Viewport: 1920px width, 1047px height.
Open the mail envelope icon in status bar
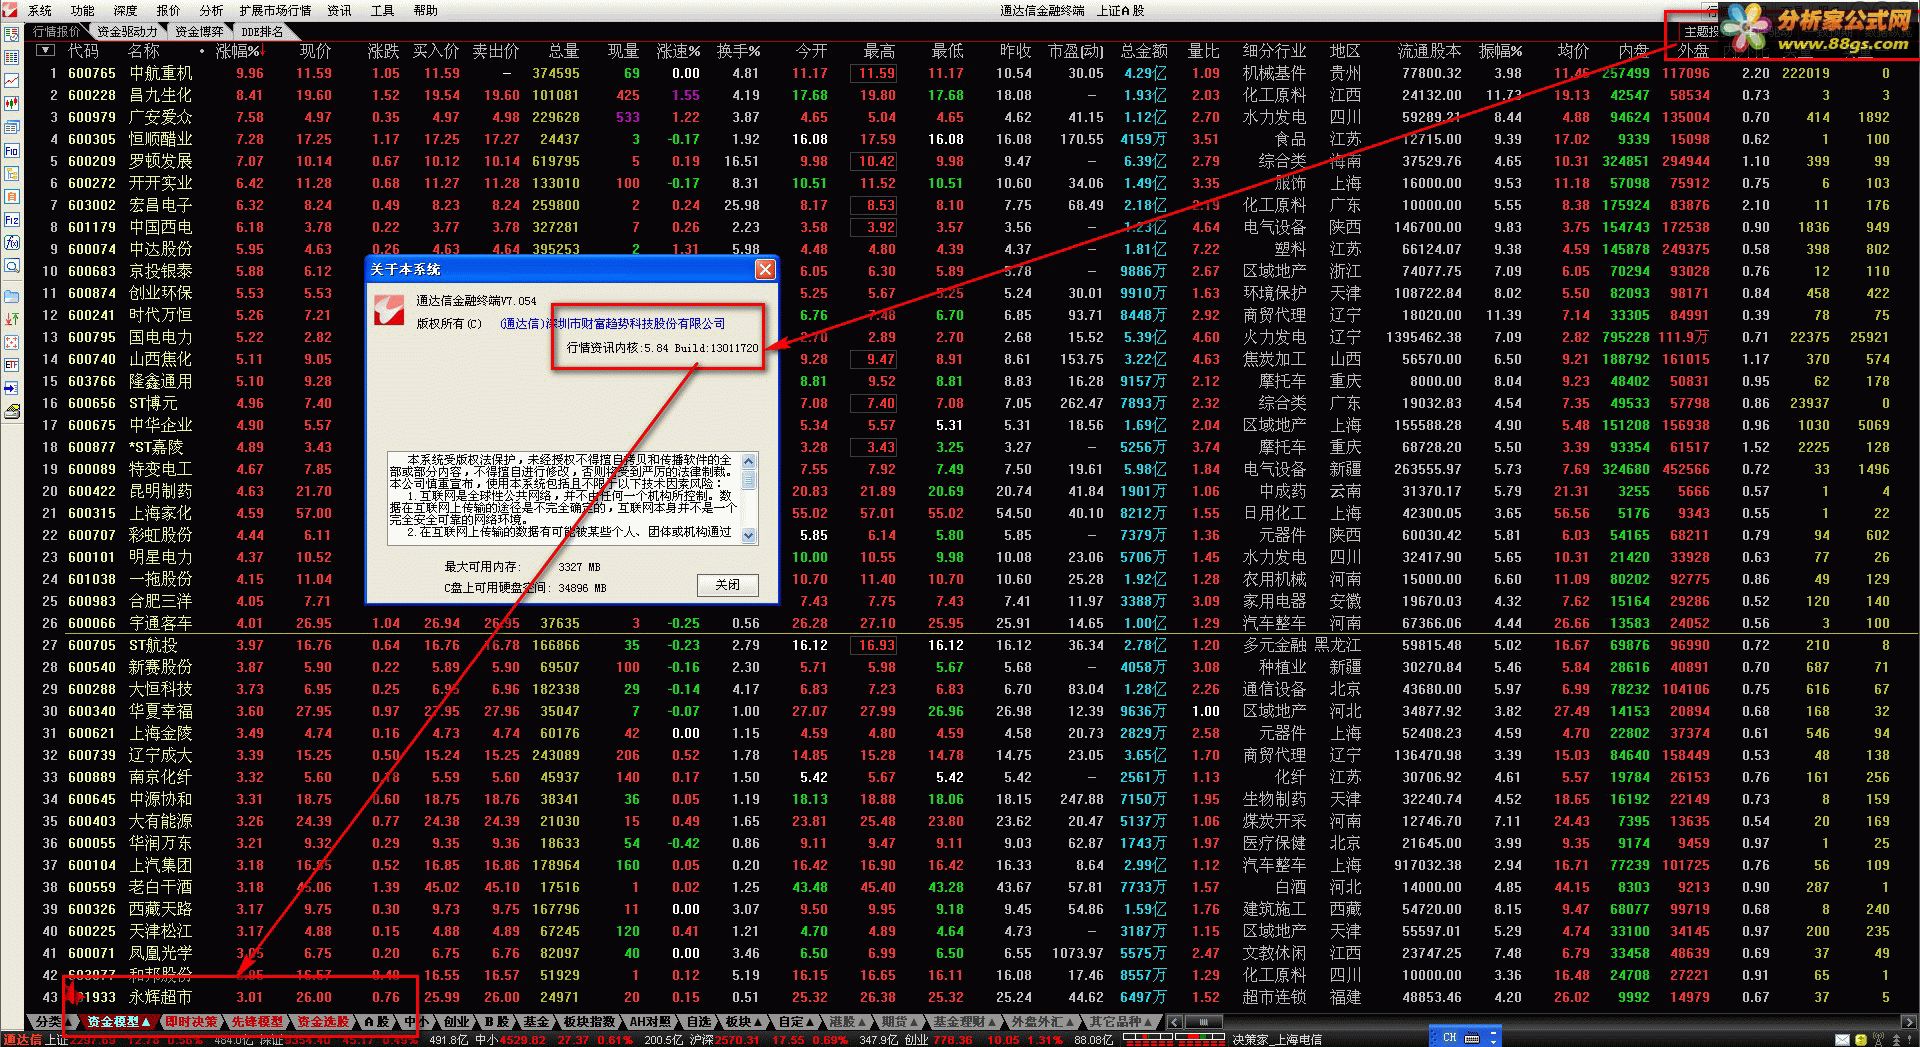[1843, 1039]
